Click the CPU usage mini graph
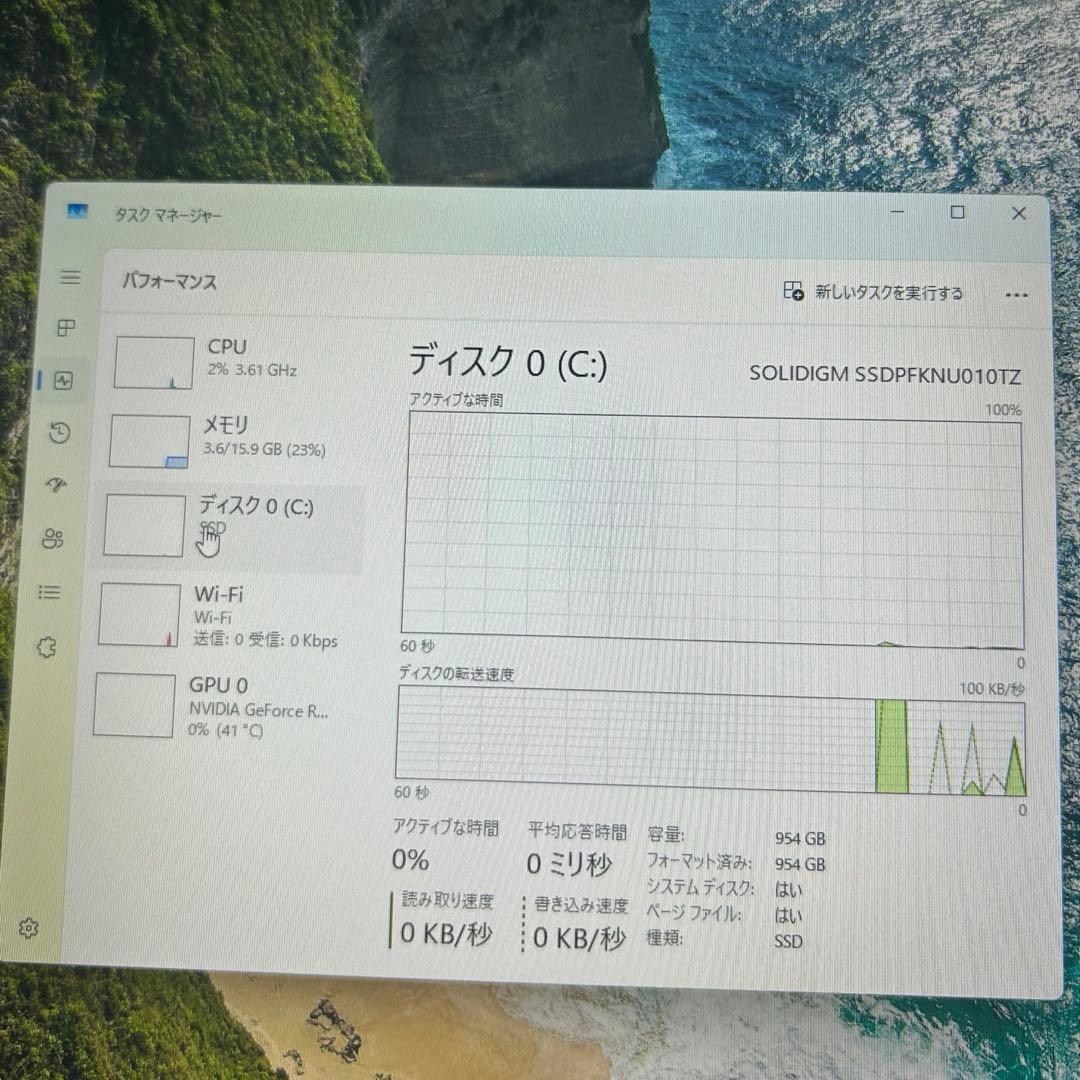The width and height of the screenshot is (1080, 1080). [153, 361]
